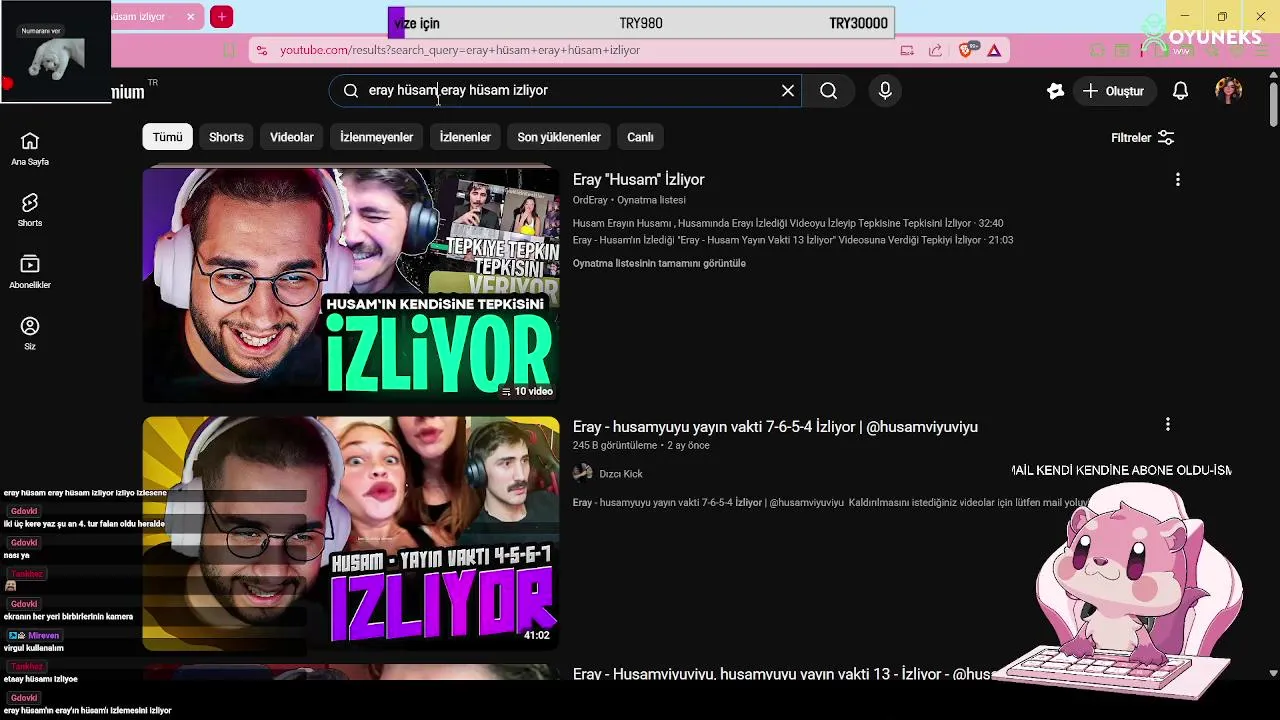Open the yayın vakti 7-6-5-4 video thumbnail
Image resolution: width=1280 pixels, height=720 pixels.
point(351,533)
